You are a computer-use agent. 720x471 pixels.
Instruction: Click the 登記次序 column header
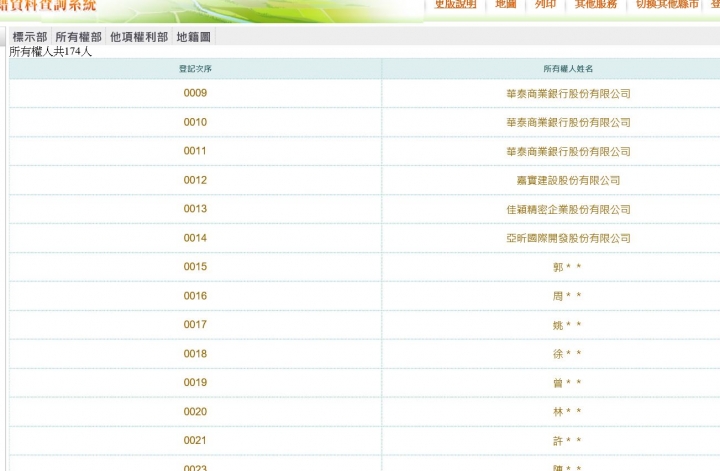tap(195, 69)
